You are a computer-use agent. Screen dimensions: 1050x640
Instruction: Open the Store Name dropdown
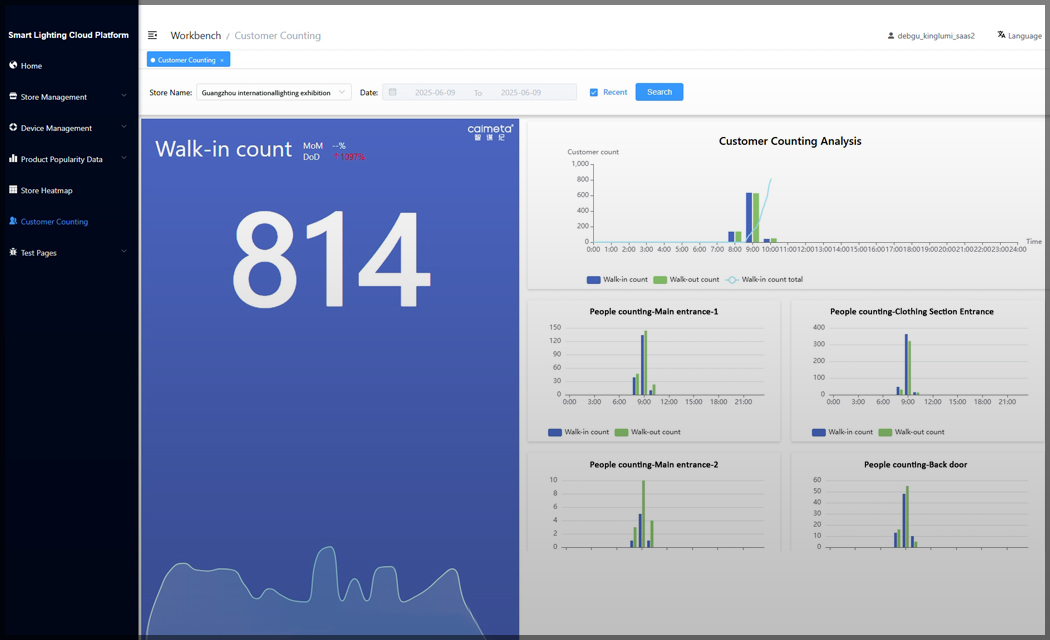273,92
